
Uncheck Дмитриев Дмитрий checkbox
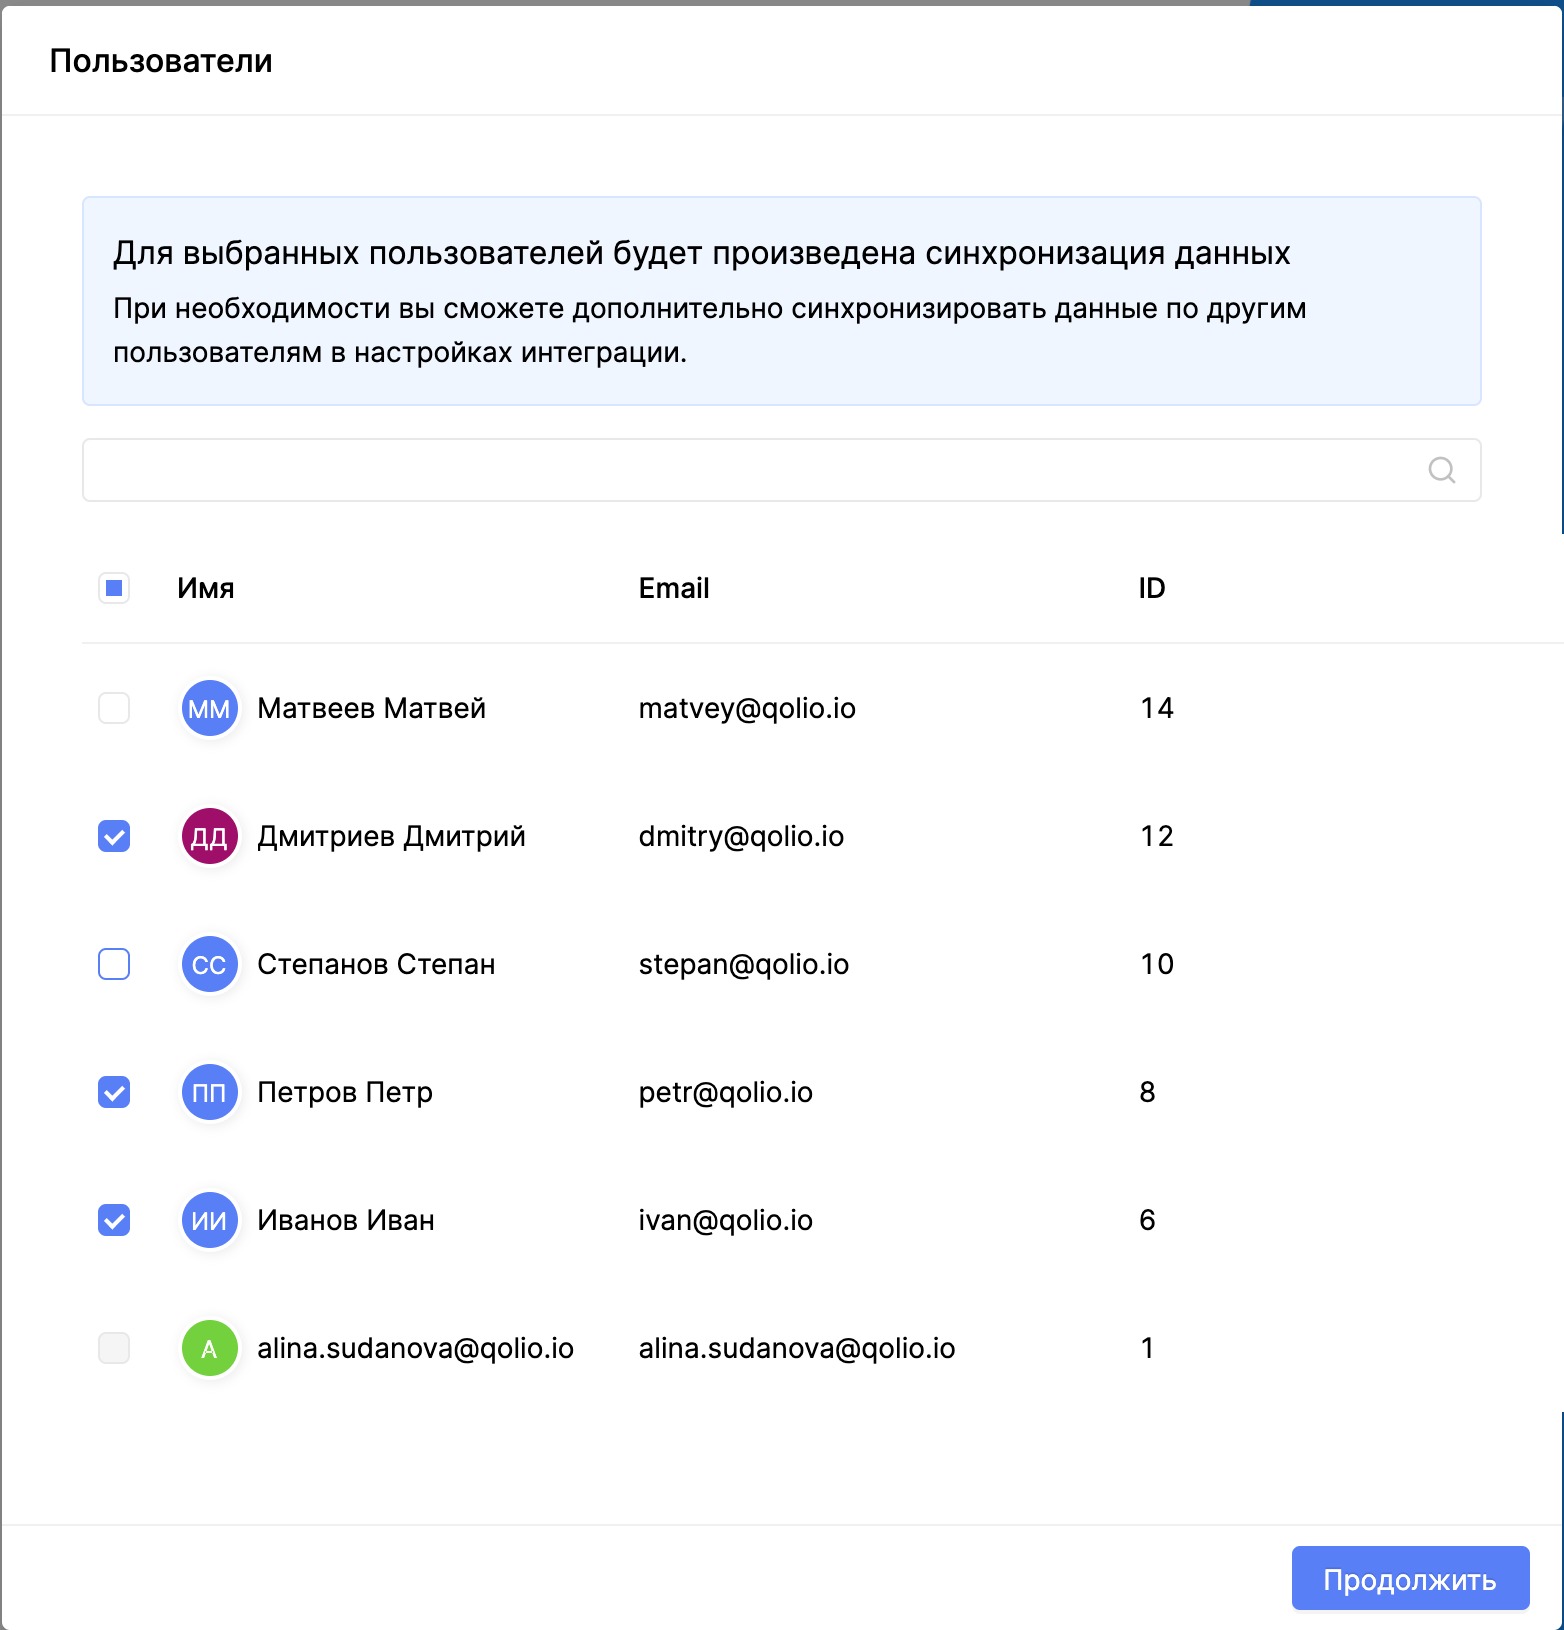114,836
